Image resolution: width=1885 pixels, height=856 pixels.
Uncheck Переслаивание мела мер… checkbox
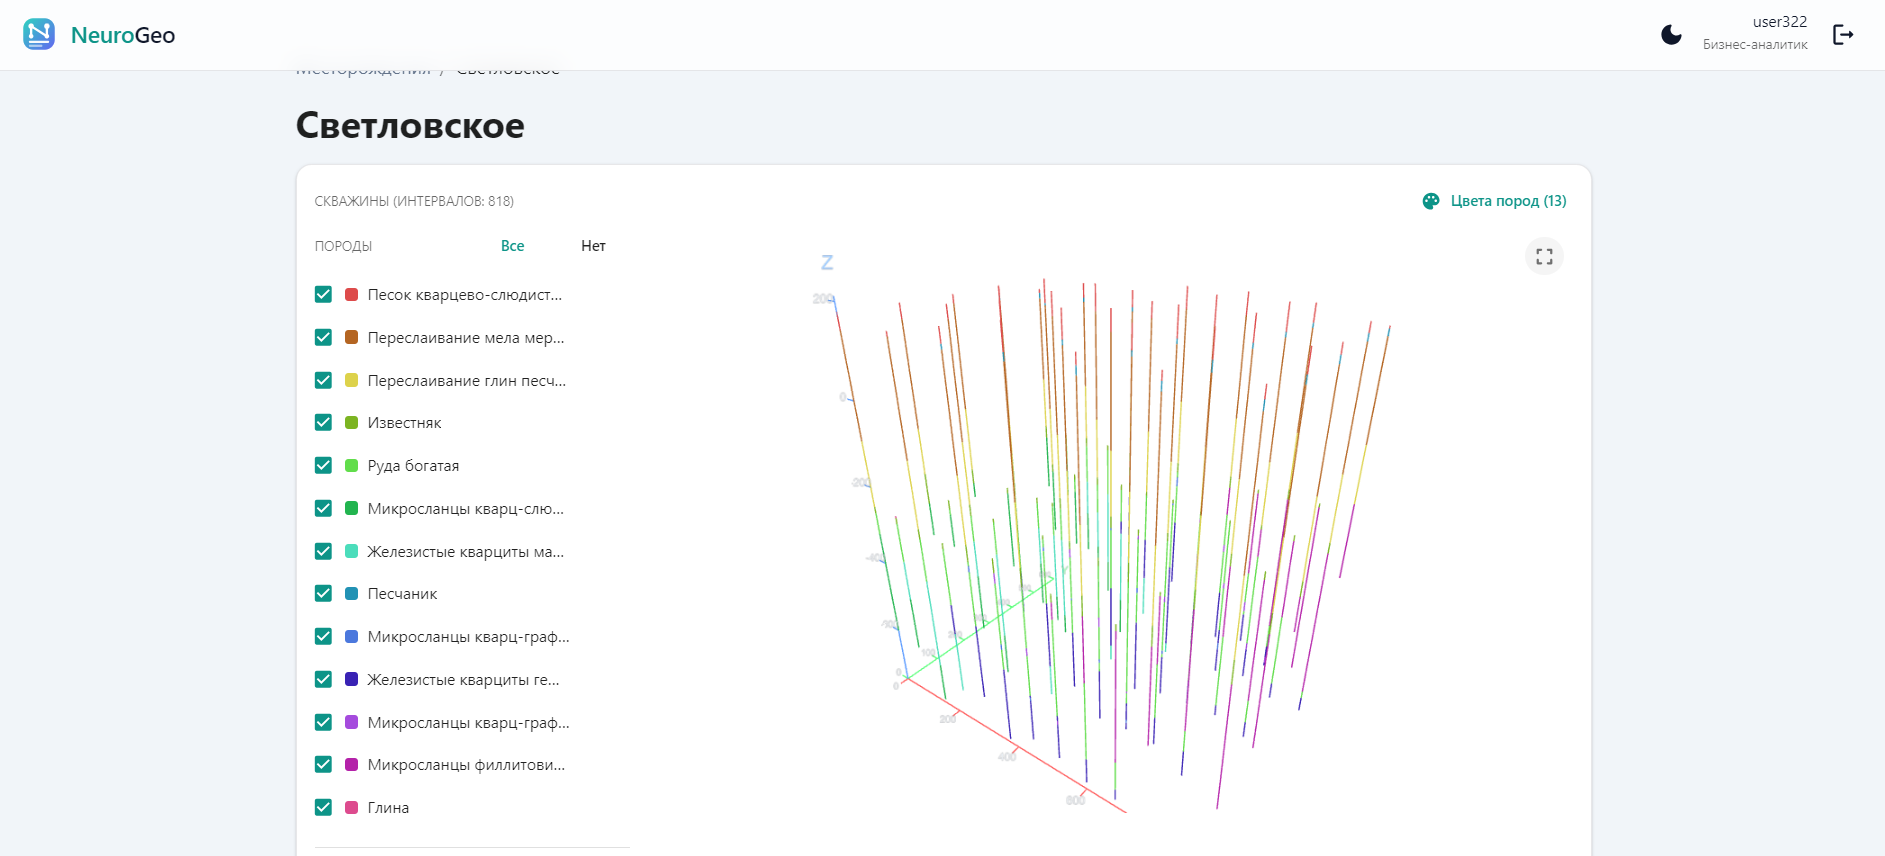point(323,337)
